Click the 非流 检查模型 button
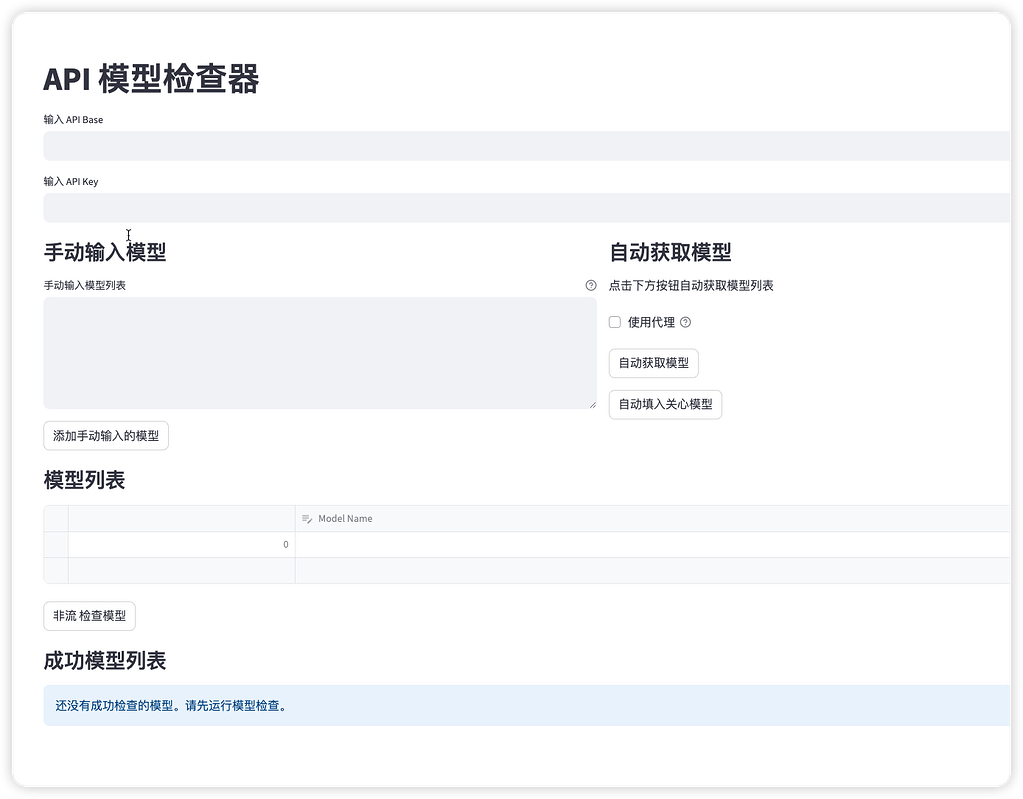The image size is (1023, 799). point(89,616)
